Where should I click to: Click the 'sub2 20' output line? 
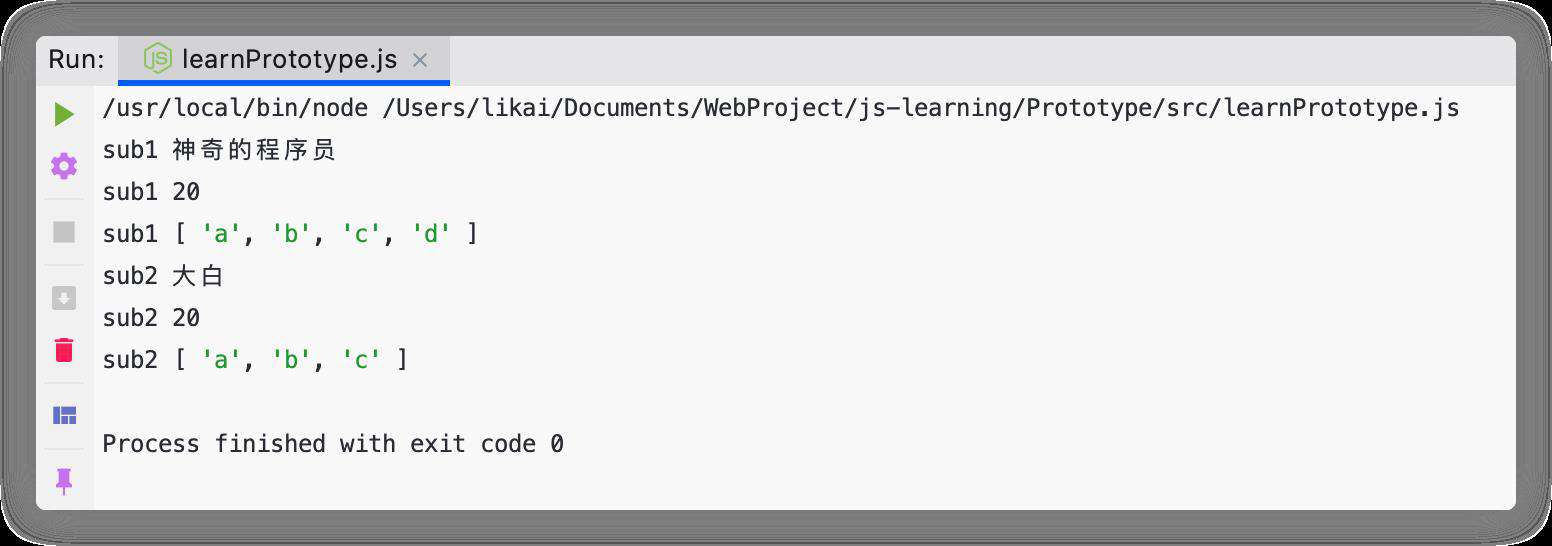click(151, 318)
